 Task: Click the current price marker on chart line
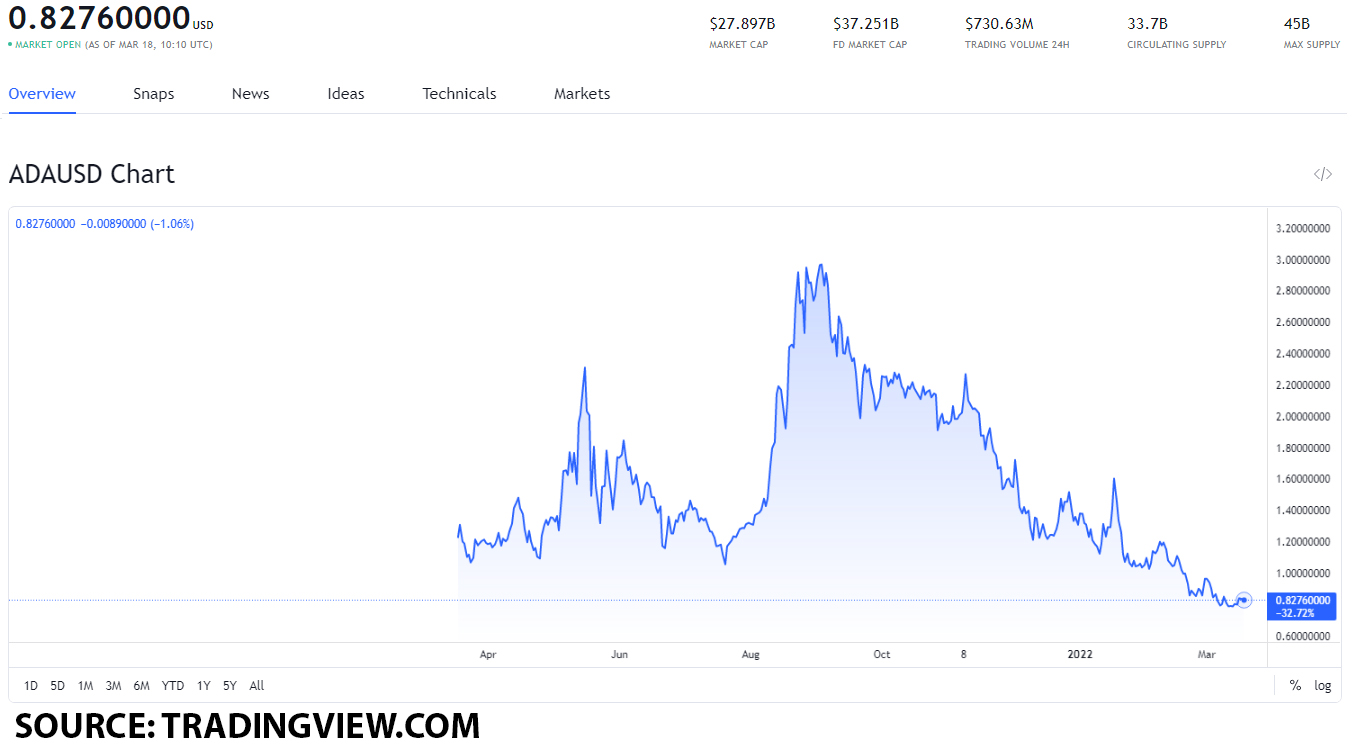click(x=1244, y=600)
